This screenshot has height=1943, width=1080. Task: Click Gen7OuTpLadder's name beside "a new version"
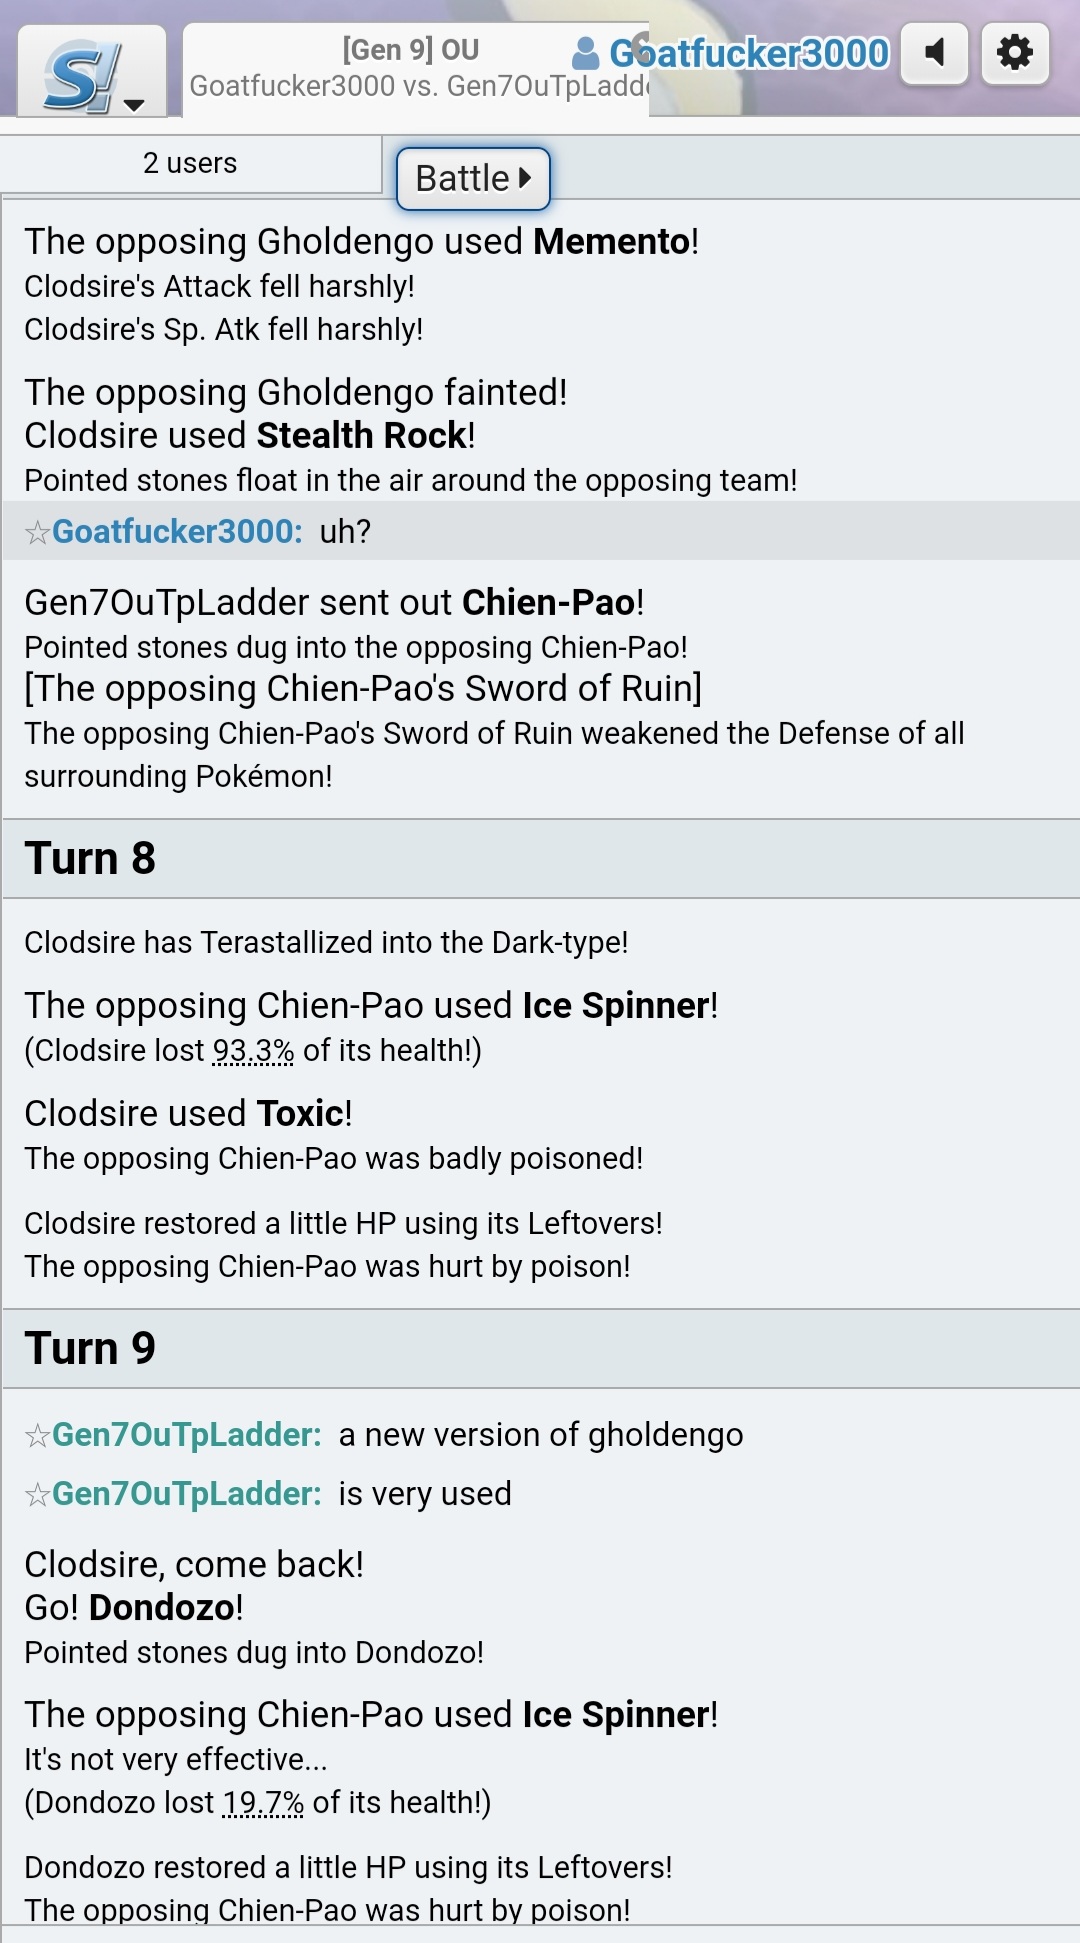click(187, 1434)
